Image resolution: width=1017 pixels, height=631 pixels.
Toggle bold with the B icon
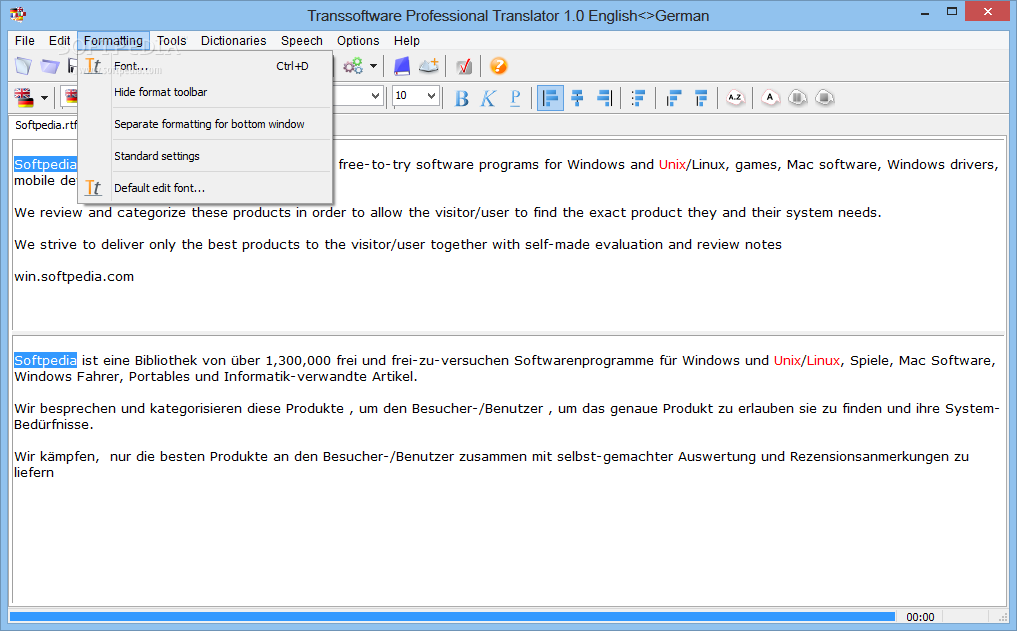coord(461,98)
